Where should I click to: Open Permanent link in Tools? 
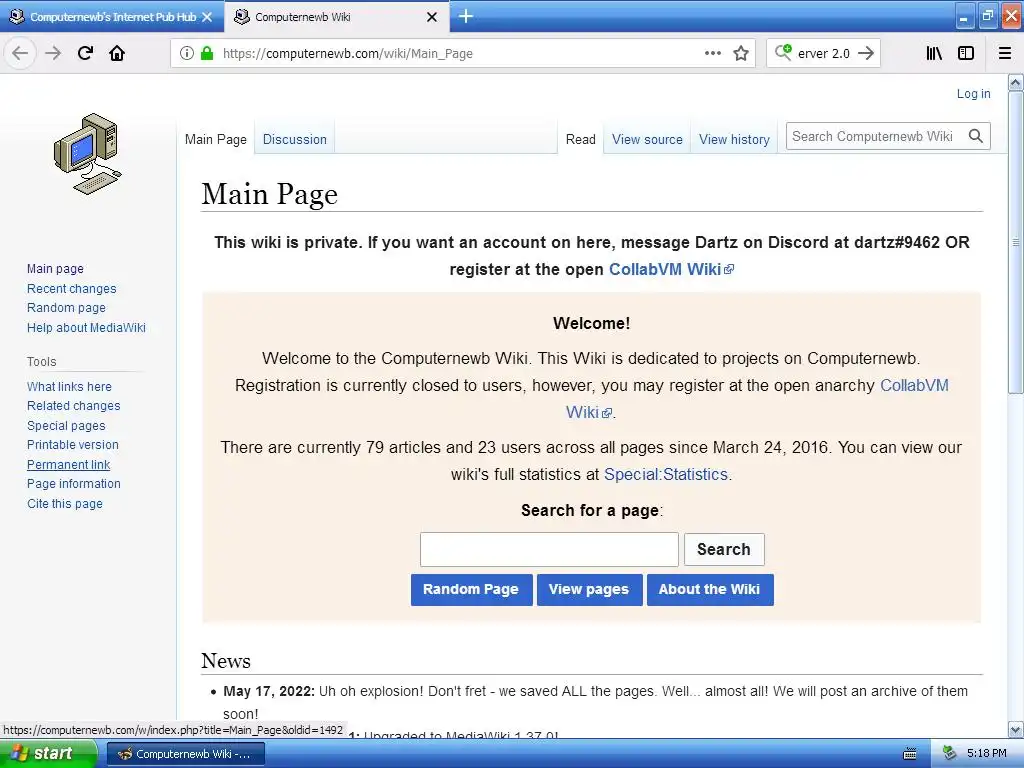pyautogui.click(x=69, y=464)
